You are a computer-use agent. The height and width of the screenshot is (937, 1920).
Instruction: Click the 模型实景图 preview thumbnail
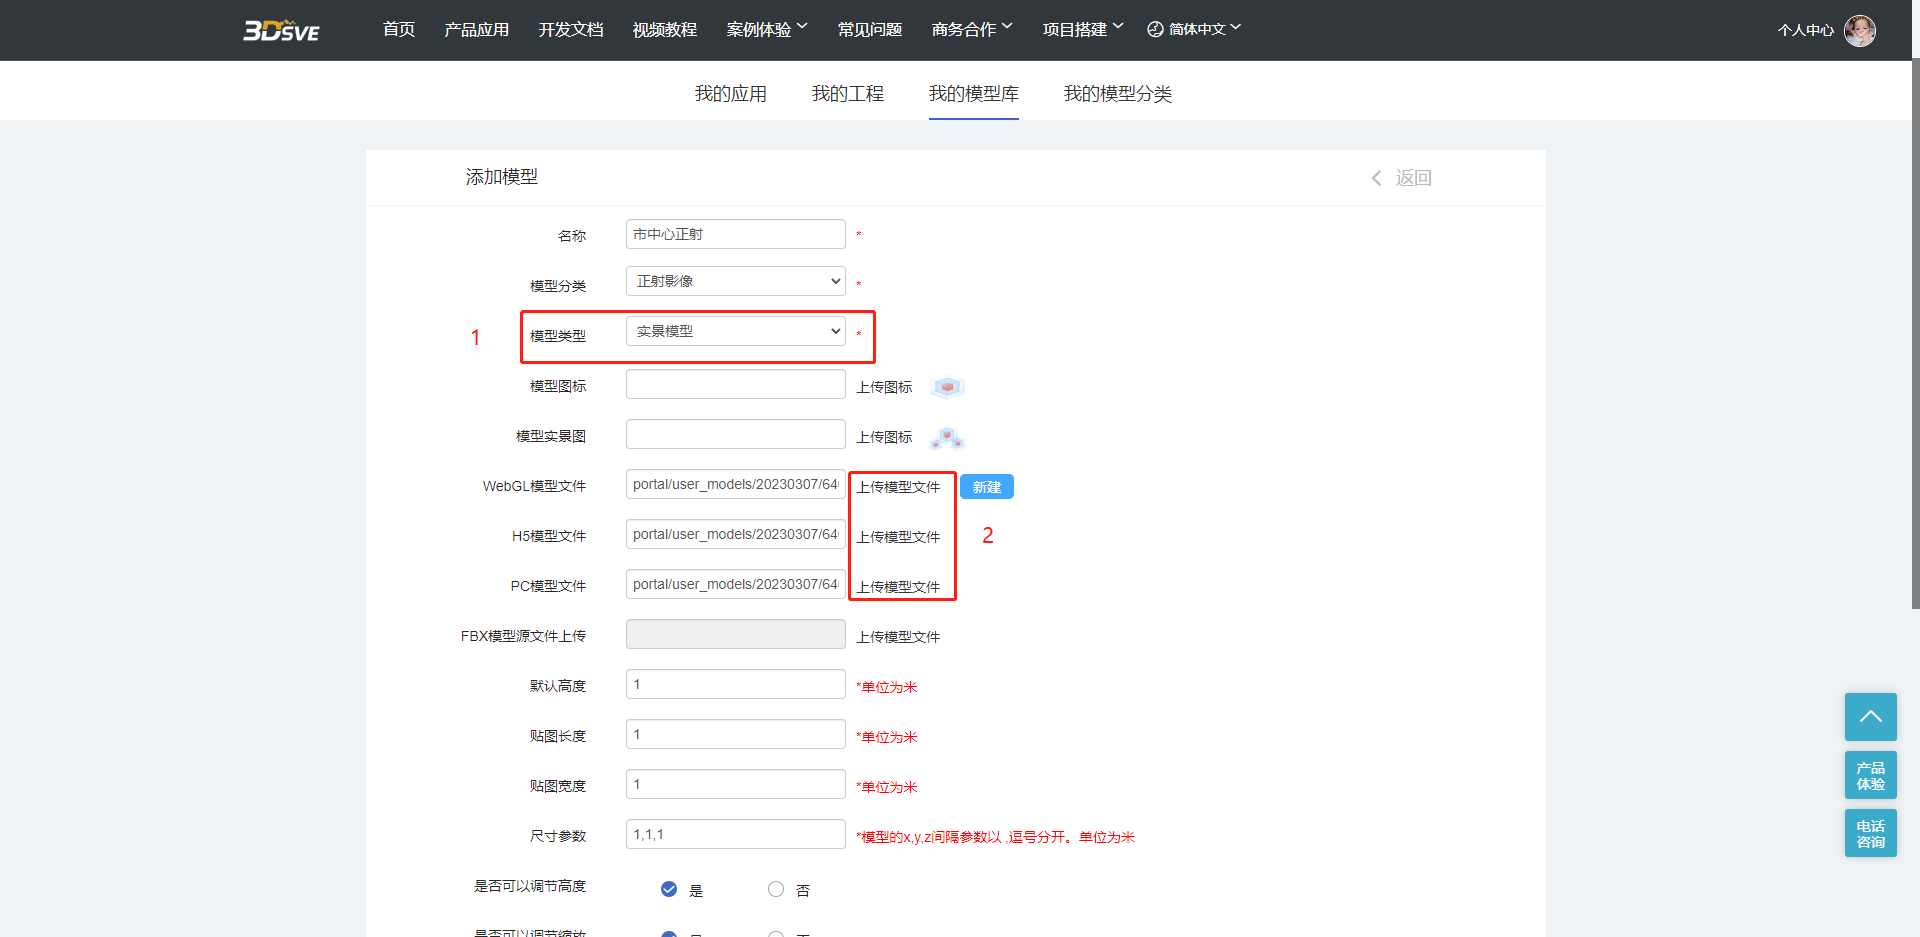946,437
